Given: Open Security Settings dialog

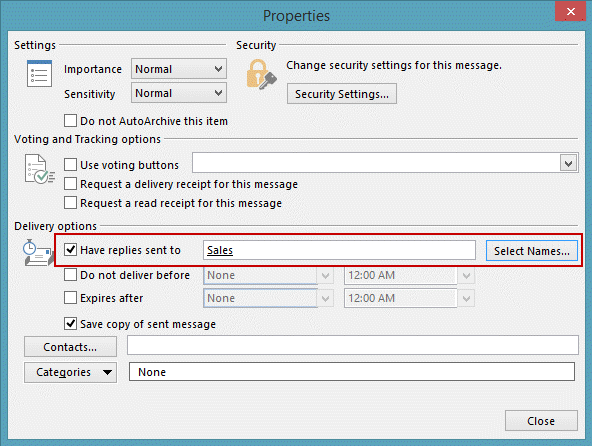Looking at the screenshot, I should pos(342,94).
